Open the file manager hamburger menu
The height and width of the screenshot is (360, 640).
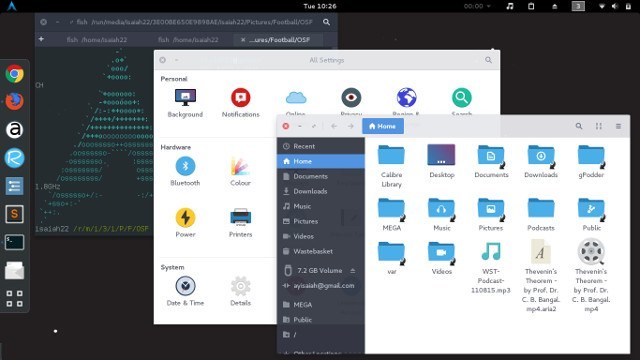point(618,126)
